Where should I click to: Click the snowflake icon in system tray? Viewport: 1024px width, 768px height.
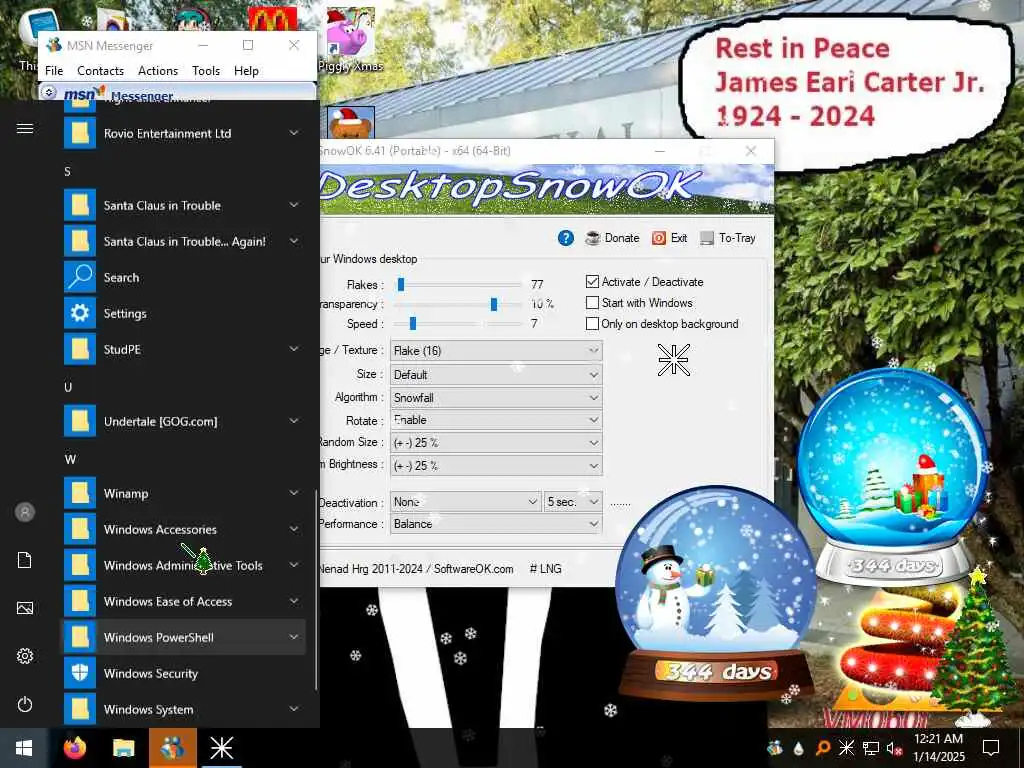[x=846, y=748]
